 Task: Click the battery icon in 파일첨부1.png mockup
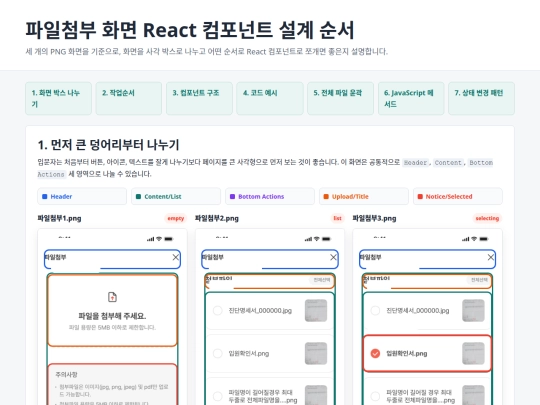click(168, 239)
